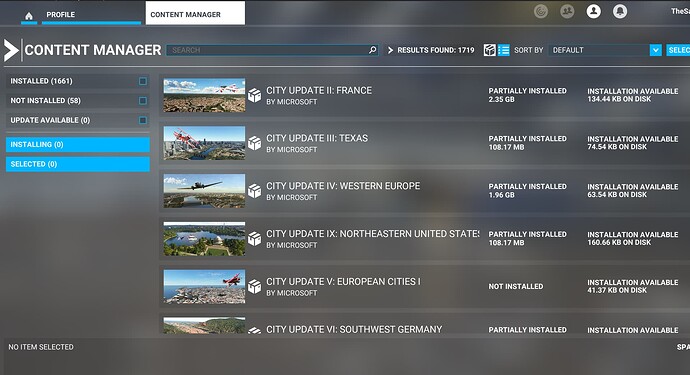The width and height of the screenshot is (690, 375).
Task: Switch to list view icon
Action: click(x=504, y=50)
